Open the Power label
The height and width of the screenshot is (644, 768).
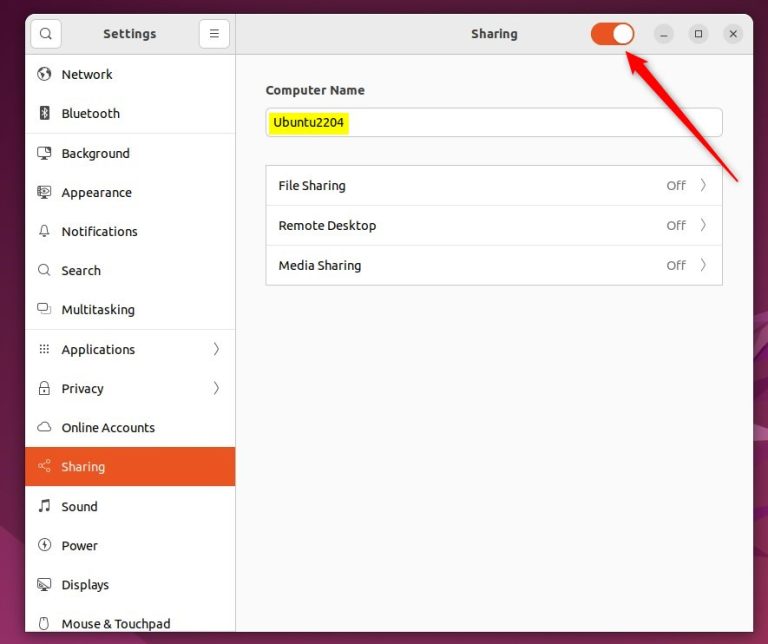[79, 546]
